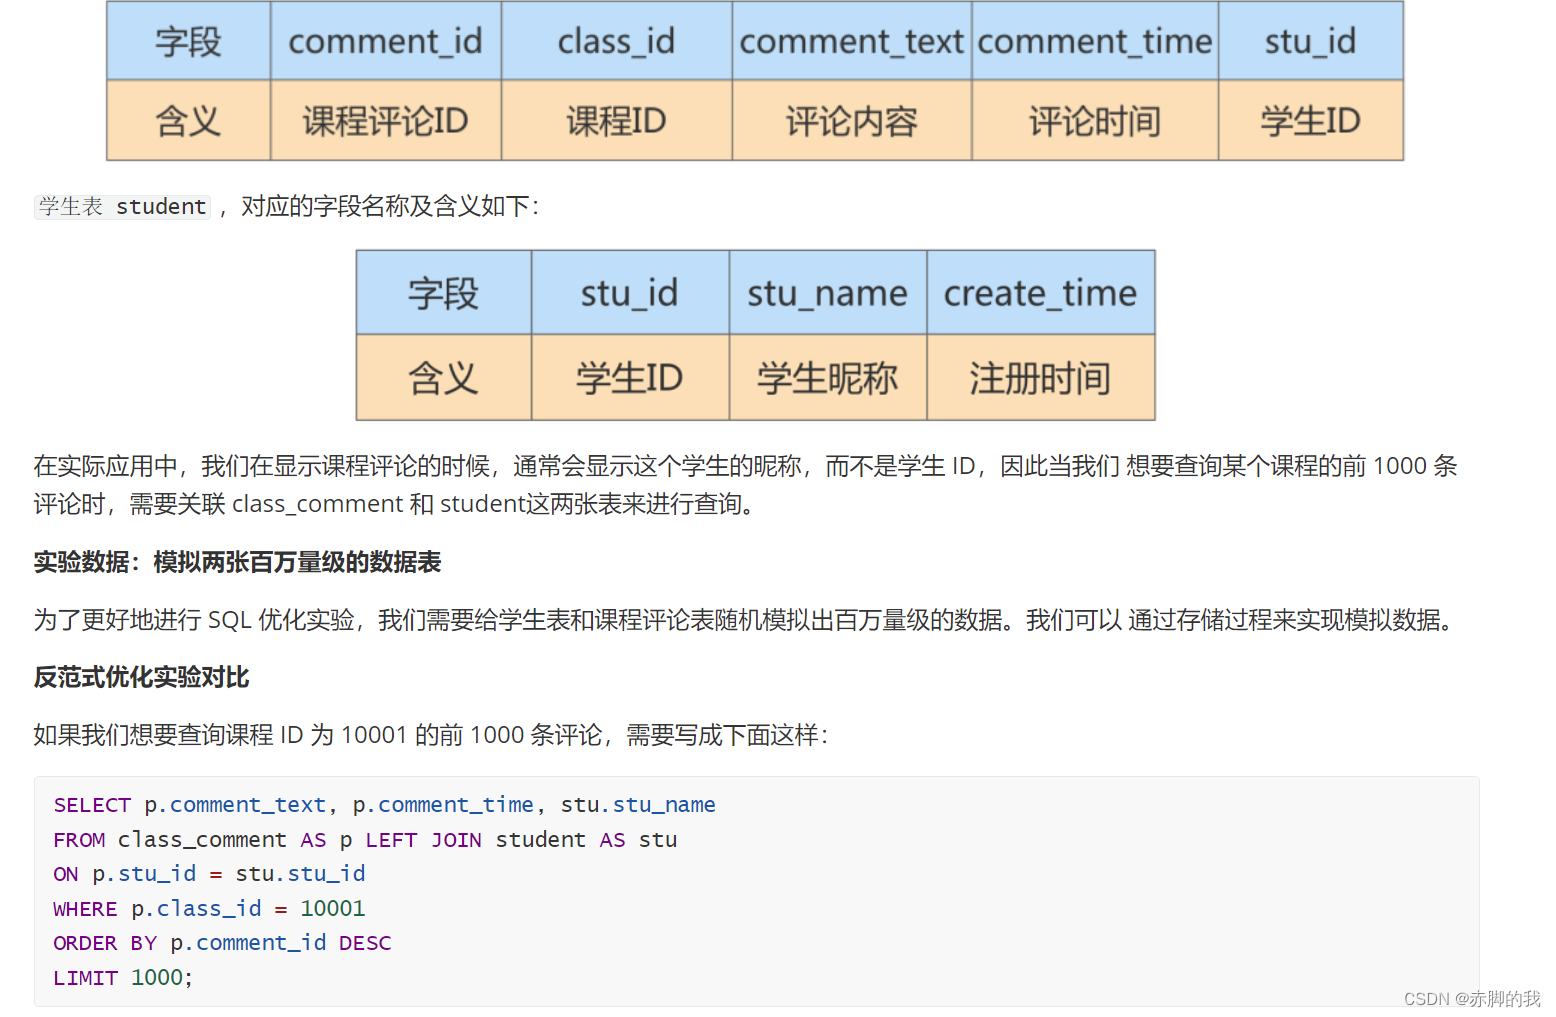
Task: Click the stu_name column header
Action: click(827, 292)
